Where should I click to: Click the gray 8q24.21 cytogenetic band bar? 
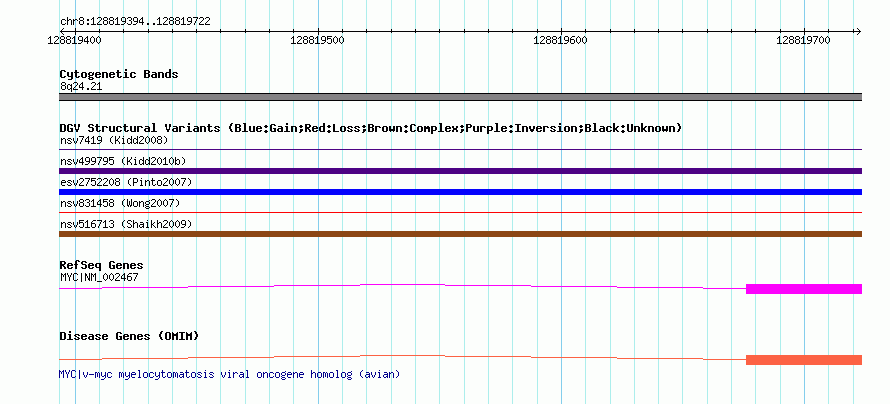tap(460, 97)
